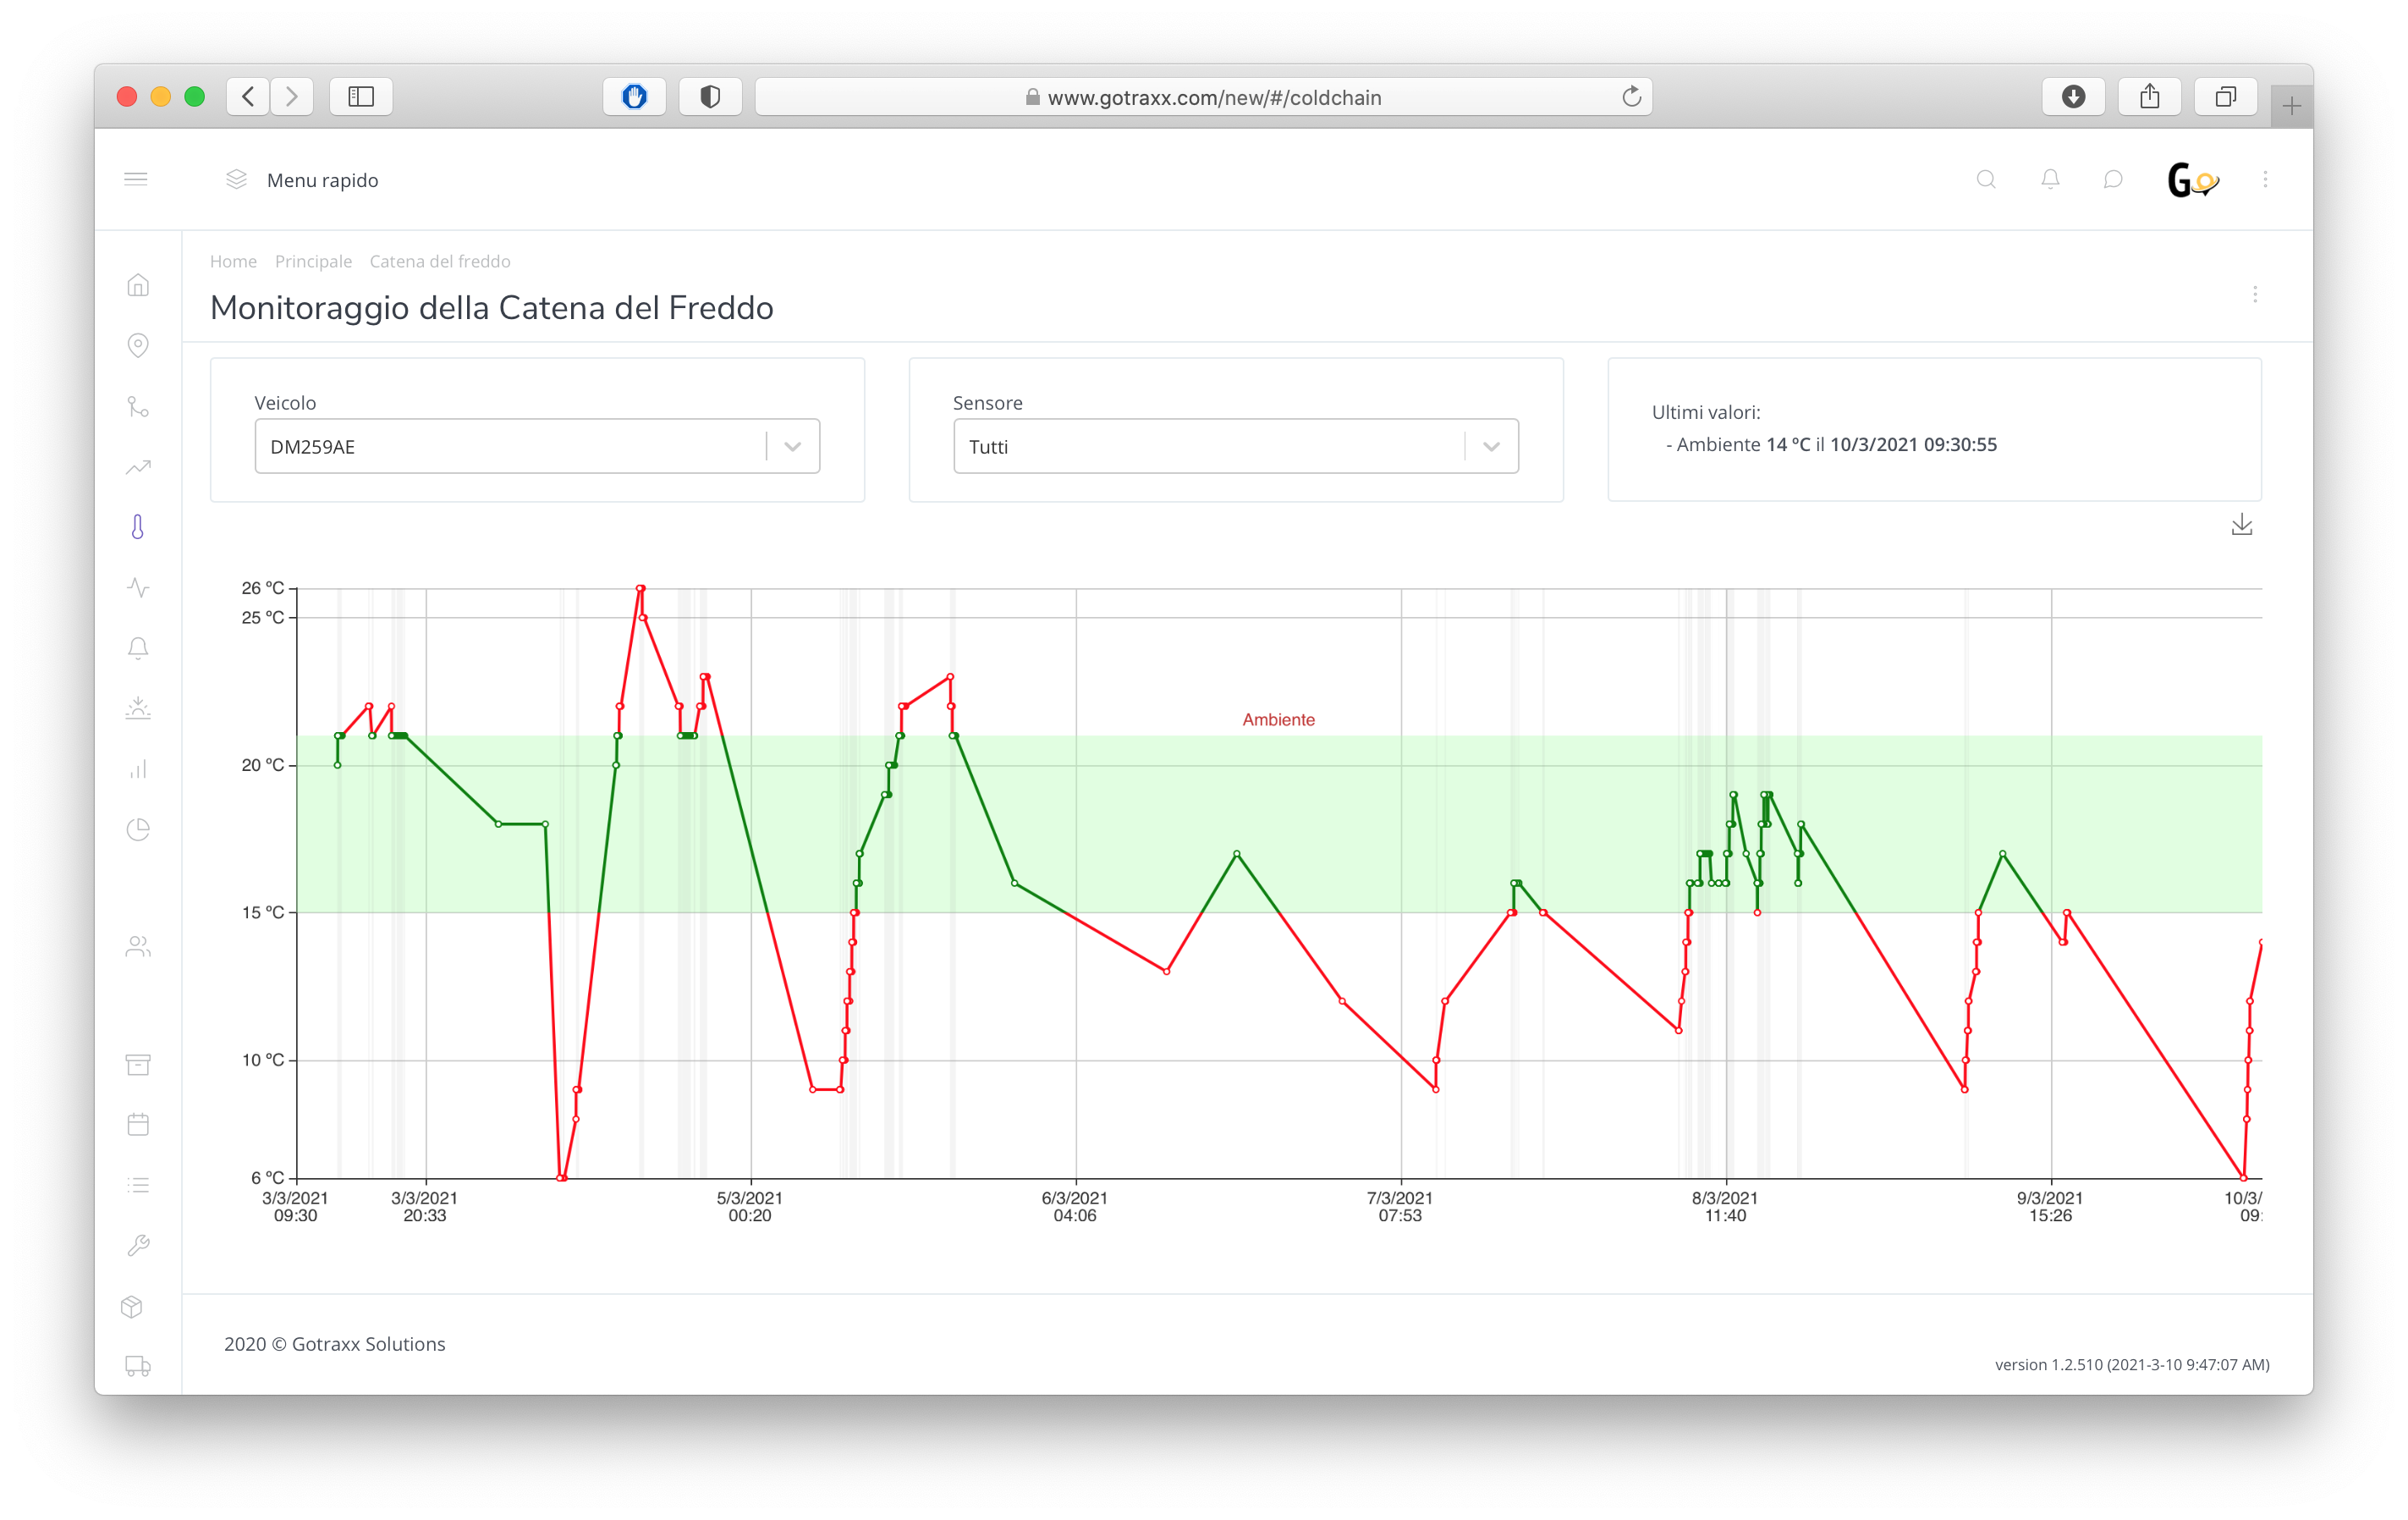Click the 5/3/2021 00:20 axis label
This screenshot has width=2408, height=1520.
(x=750, y=1206)
